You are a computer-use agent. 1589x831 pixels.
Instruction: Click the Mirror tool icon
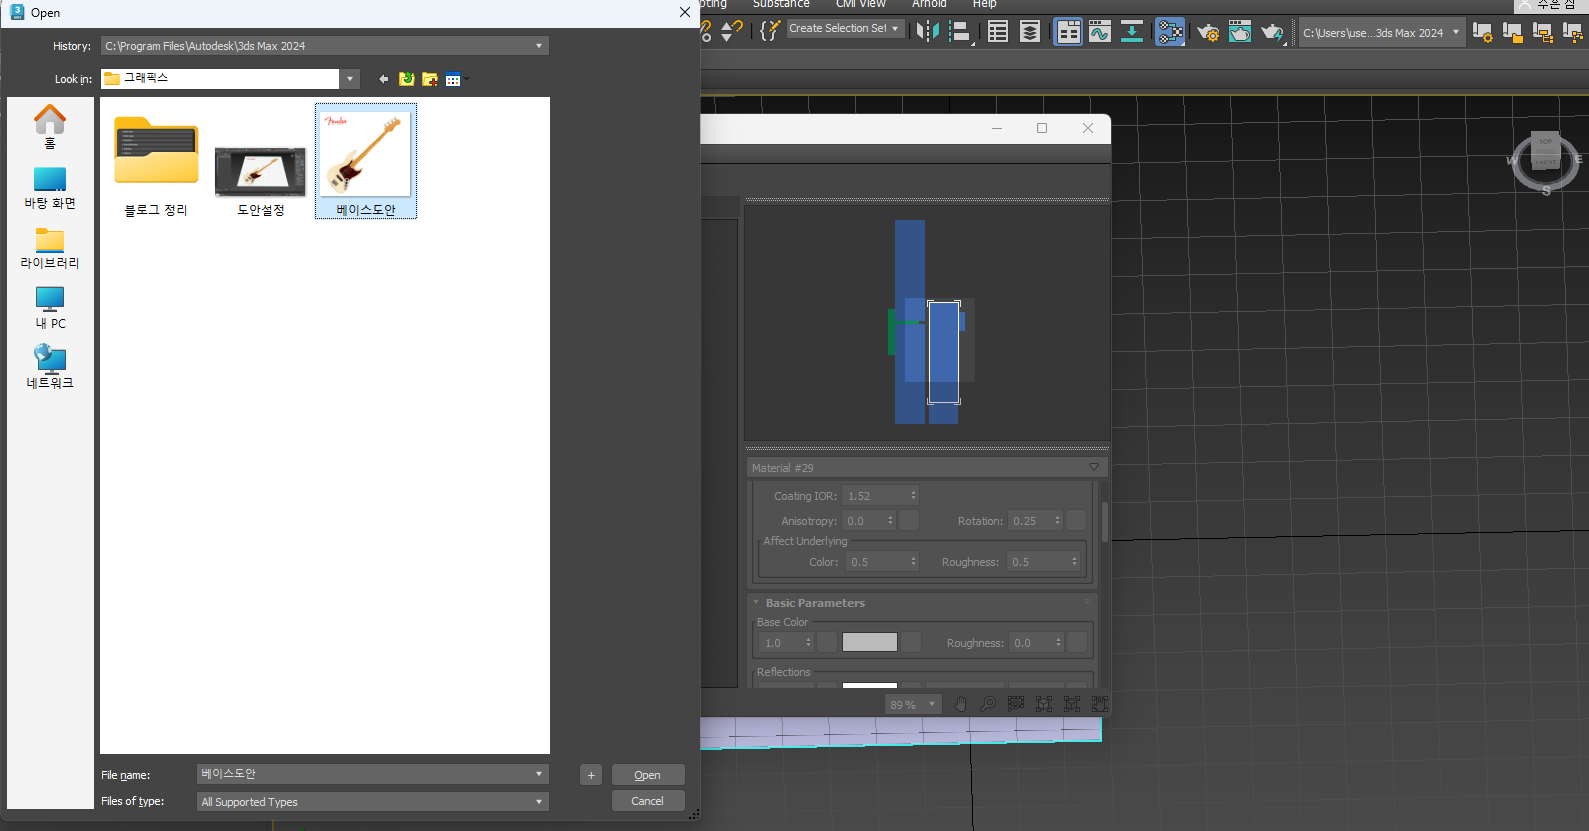(x=927, y=32)
